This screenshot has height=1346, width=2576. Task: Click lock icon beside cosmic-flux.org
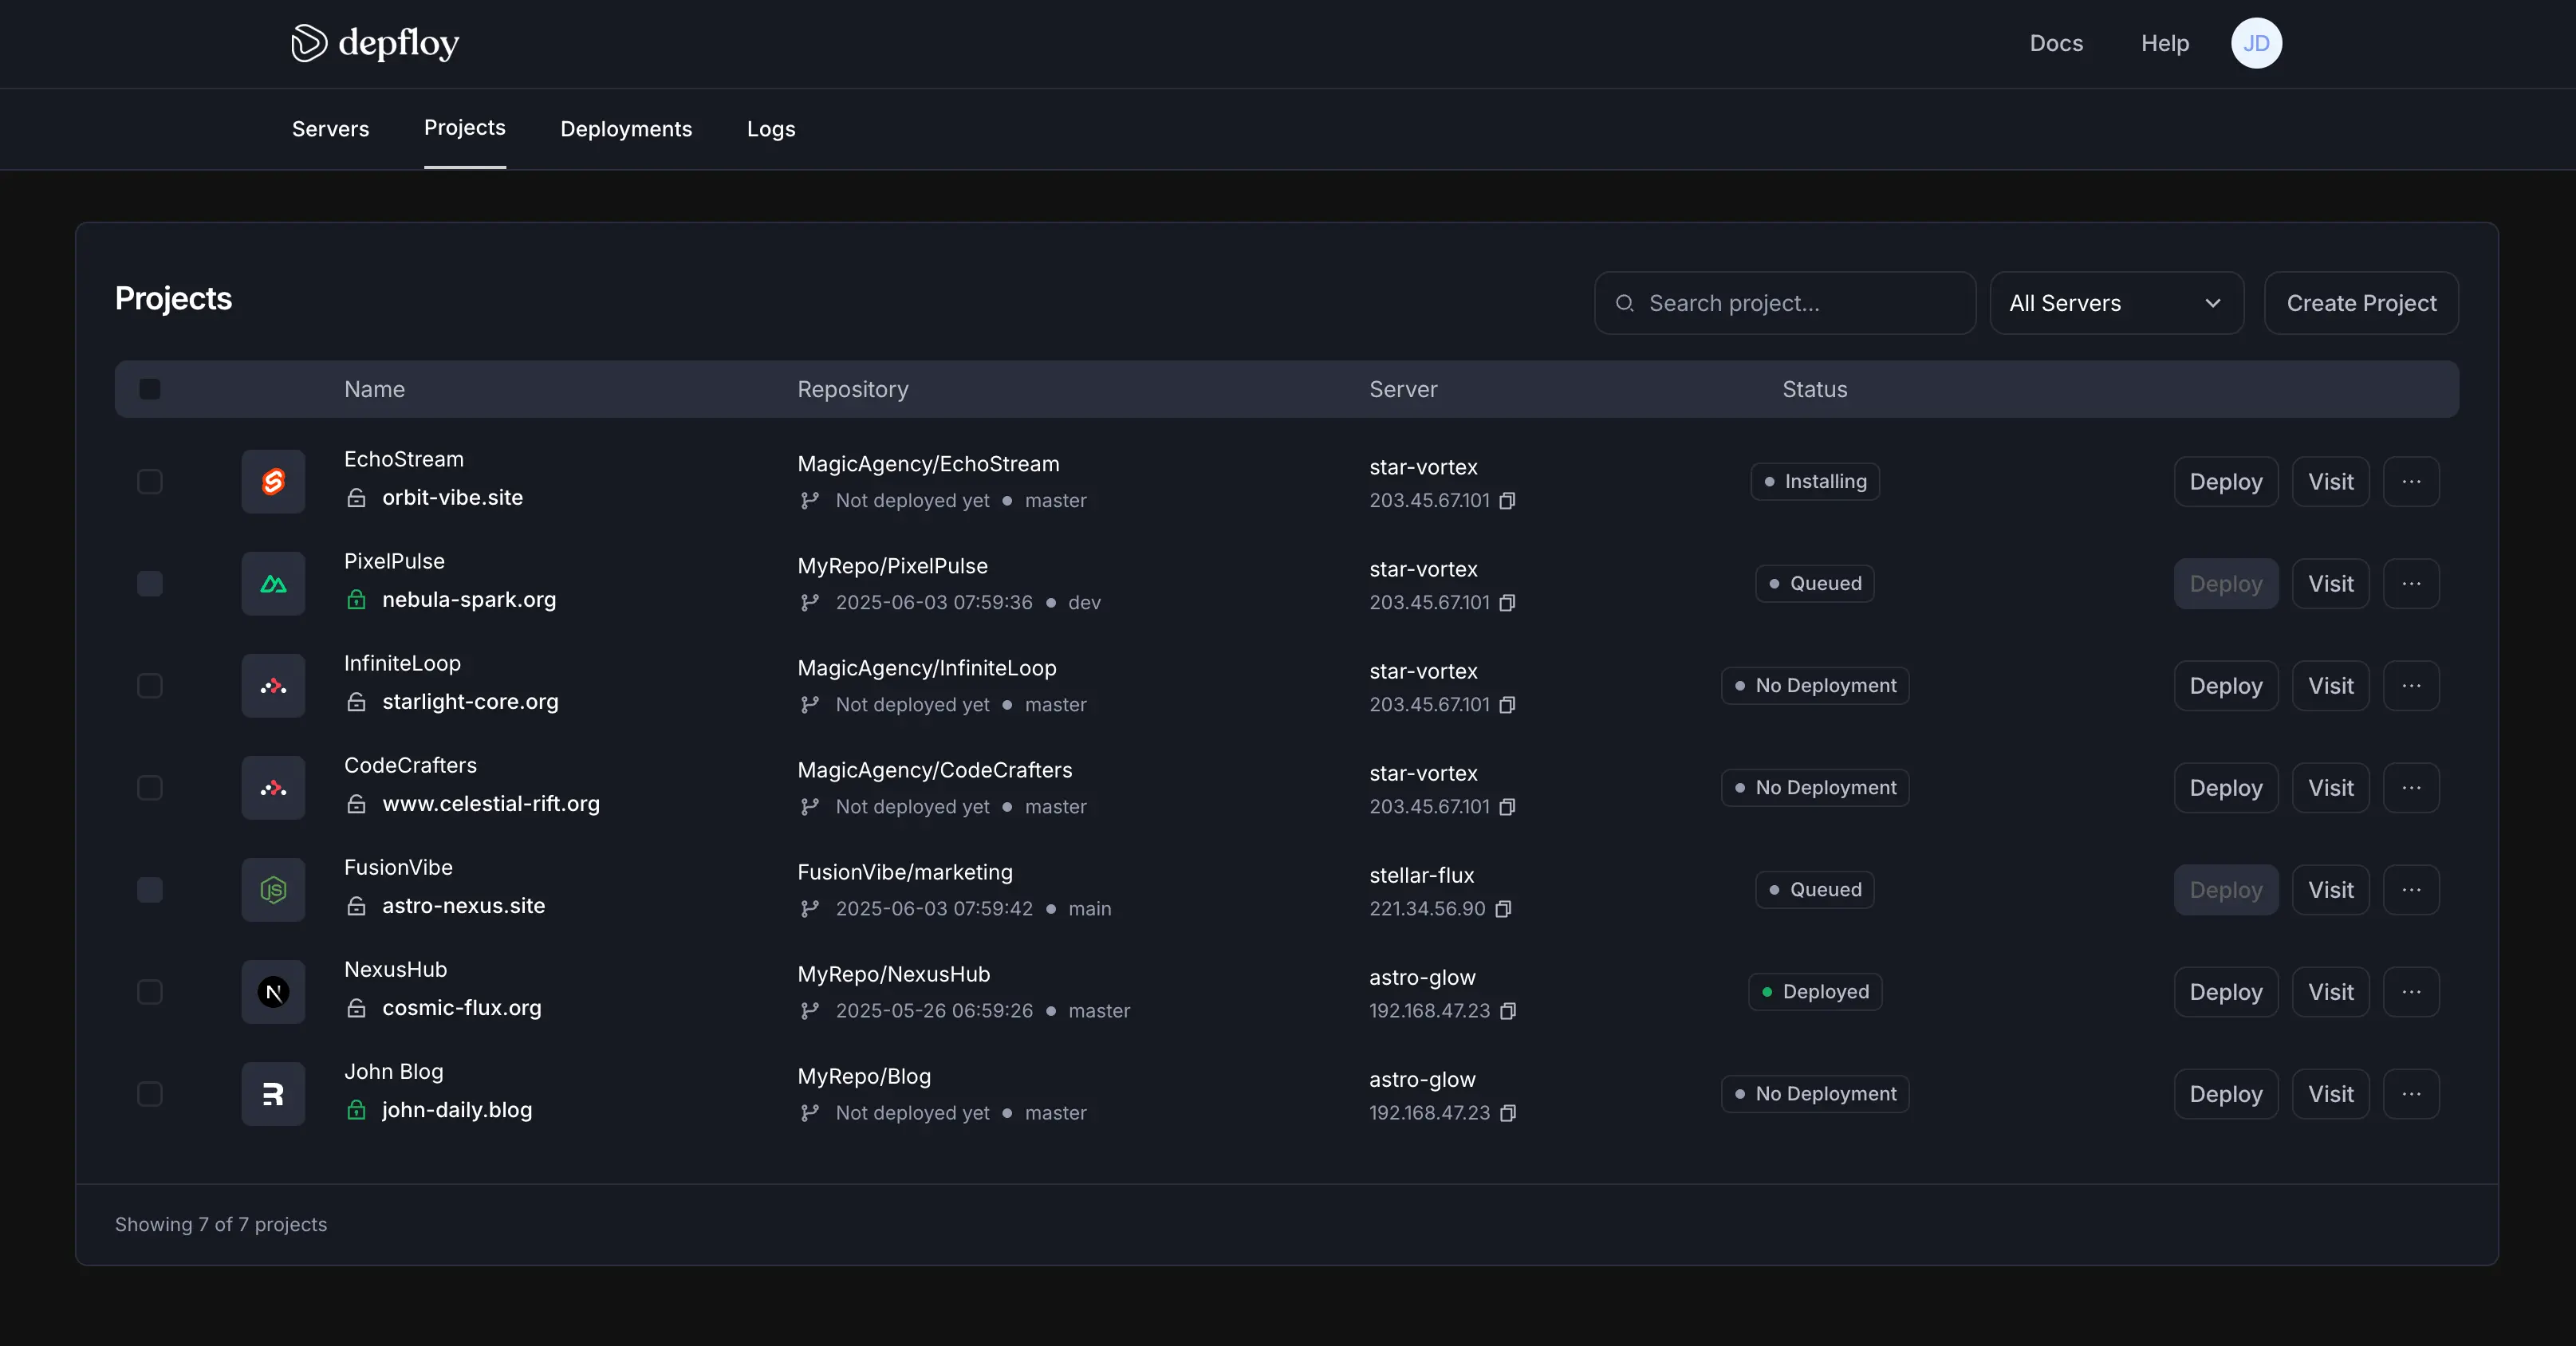coord(356,1007)
